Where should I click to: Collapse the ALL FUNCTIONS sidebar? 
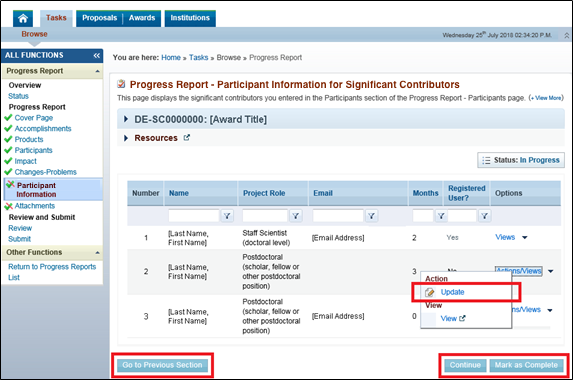[x=96, y=56]
